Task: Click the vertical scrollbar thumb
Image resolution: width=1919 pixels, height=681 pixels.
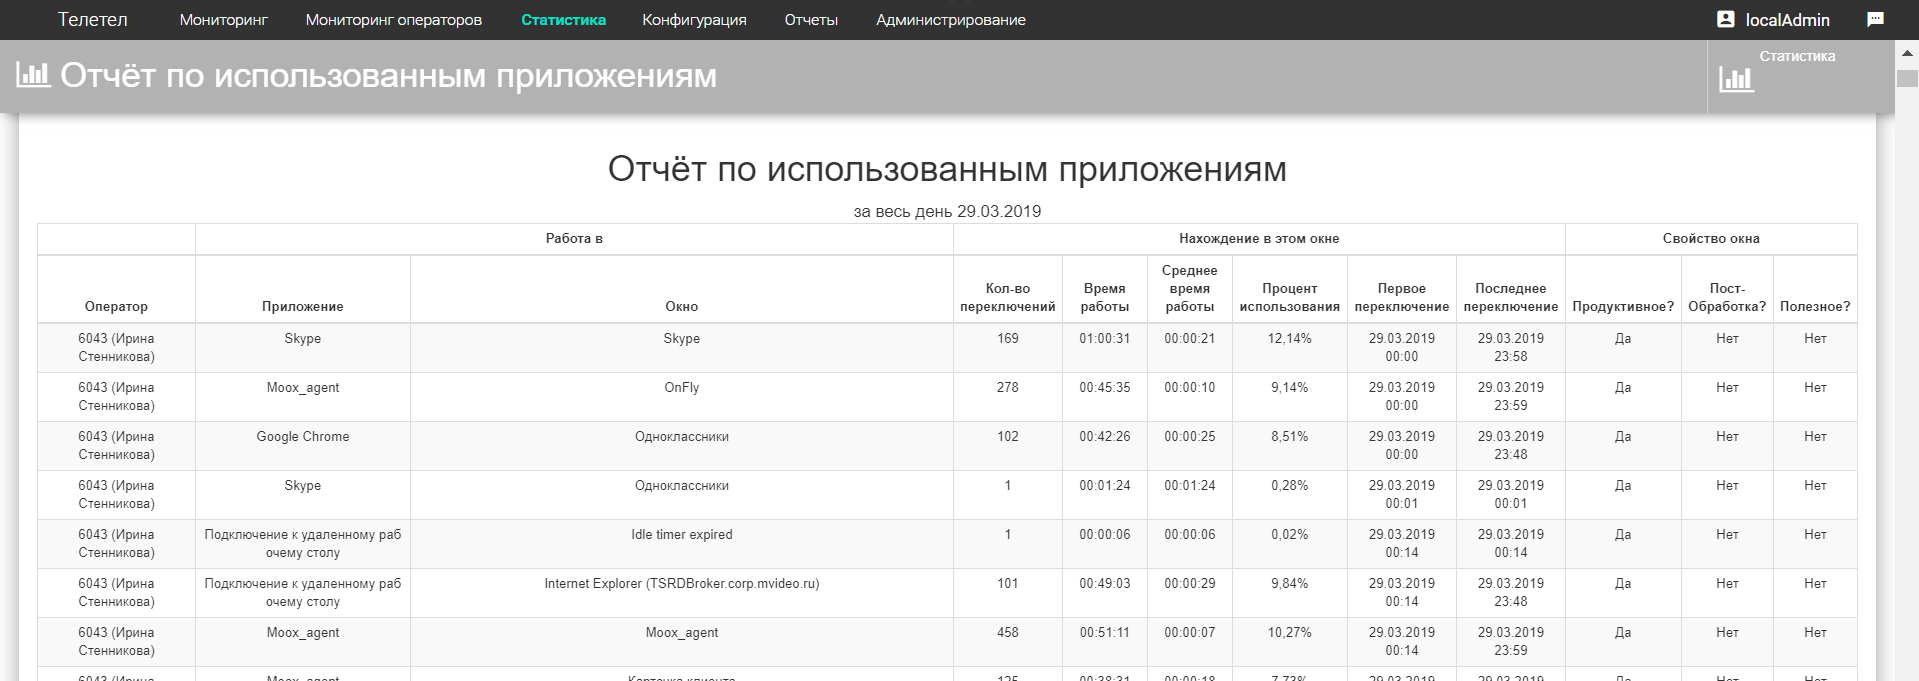Action: [1908, 78]
